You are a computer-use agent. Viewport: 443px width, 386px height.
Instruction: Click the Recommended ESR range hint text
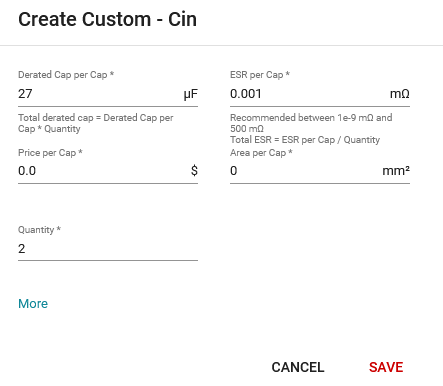pyautogui.click(x=311, y=123)
